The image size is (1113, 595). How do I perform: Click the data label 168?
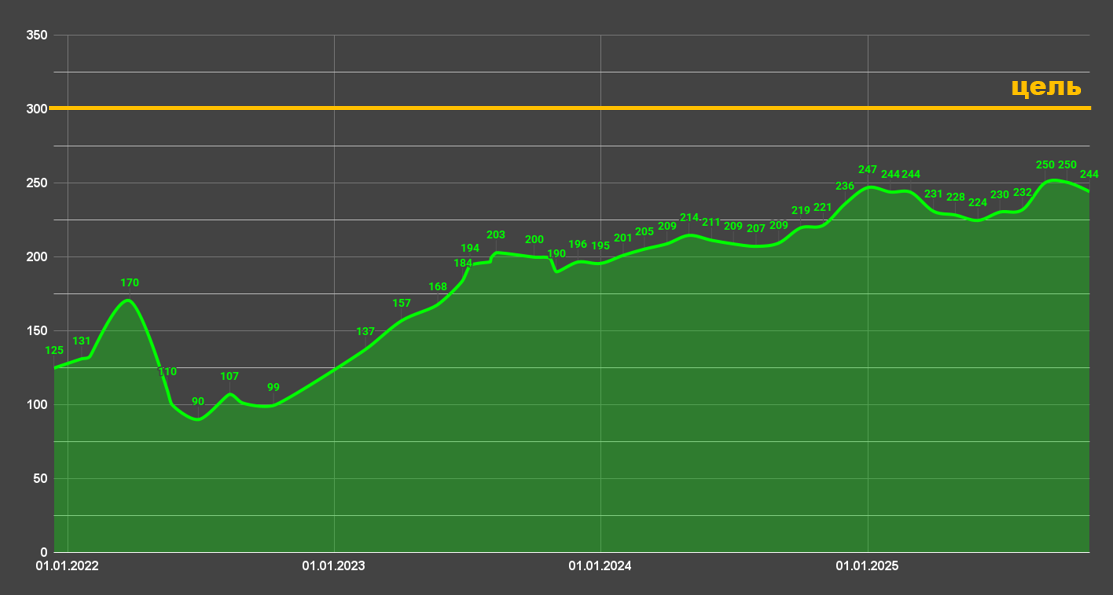click(x=438, y=287)
